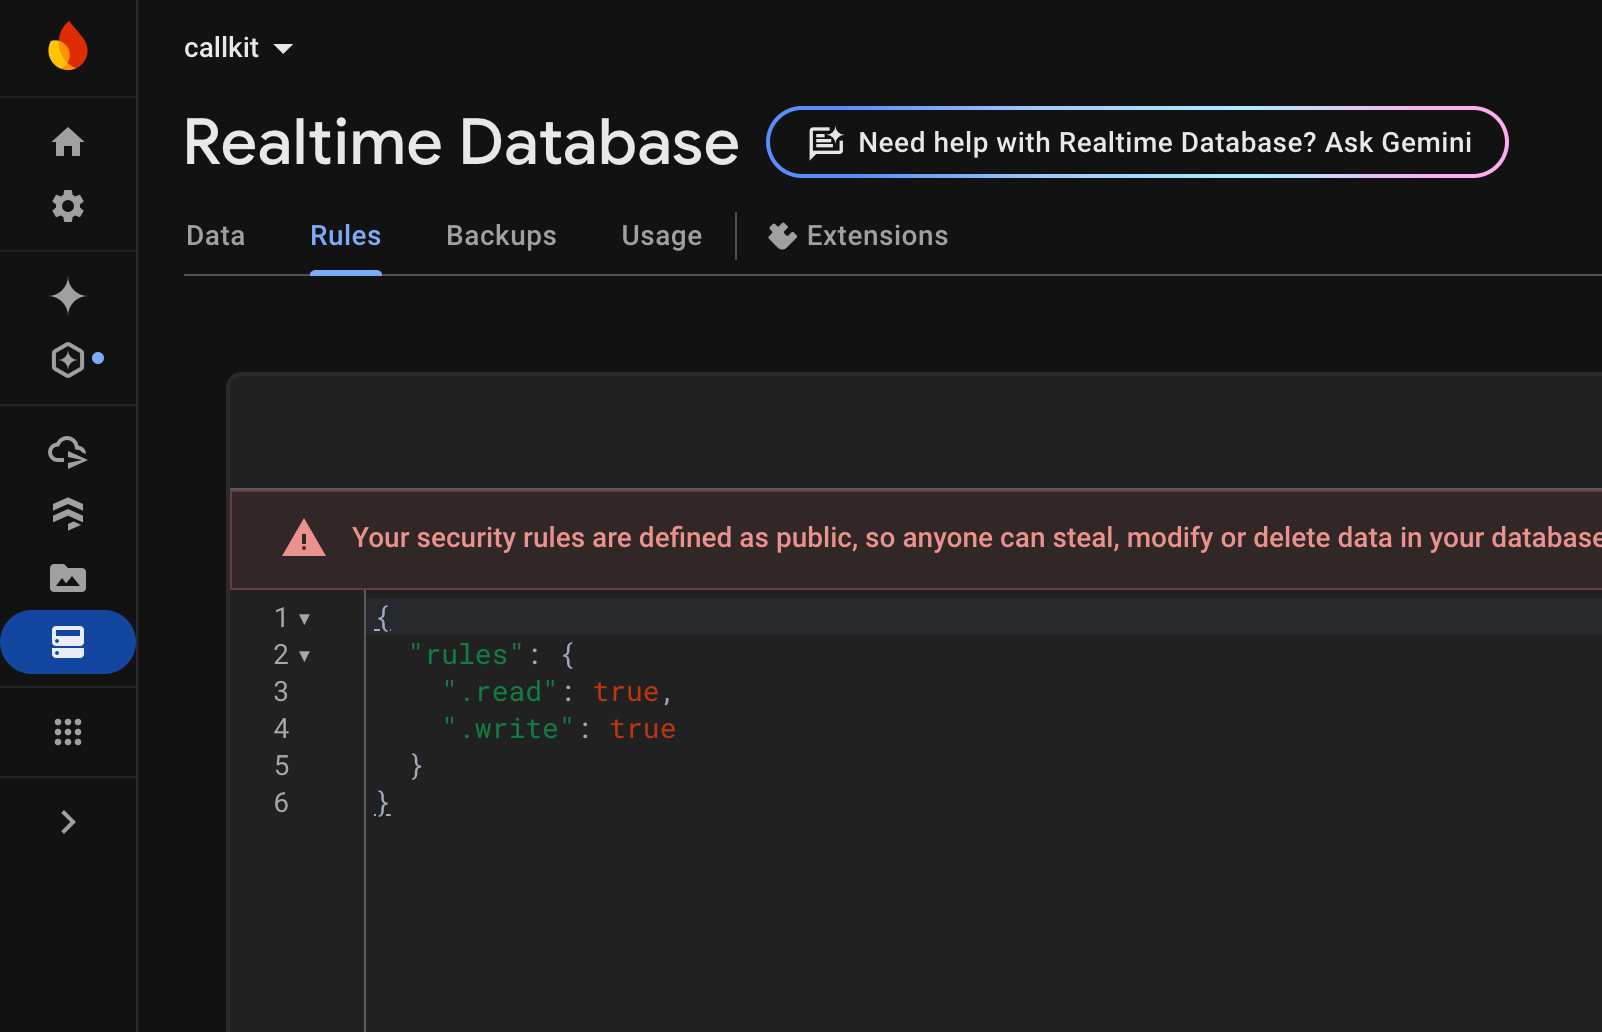Open the Usage tab
Image resolution: width=1602 pixels, height=1032 pixels.
(662, 236)
